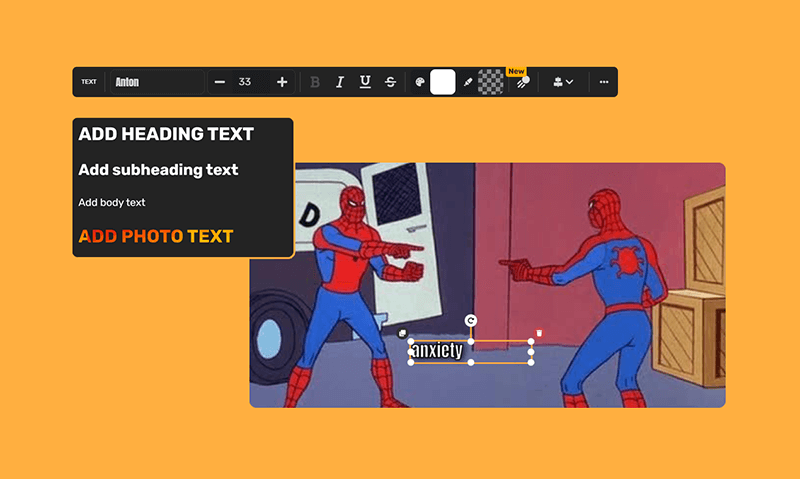Delete the text box with trash icon

(x=539, y=333)
